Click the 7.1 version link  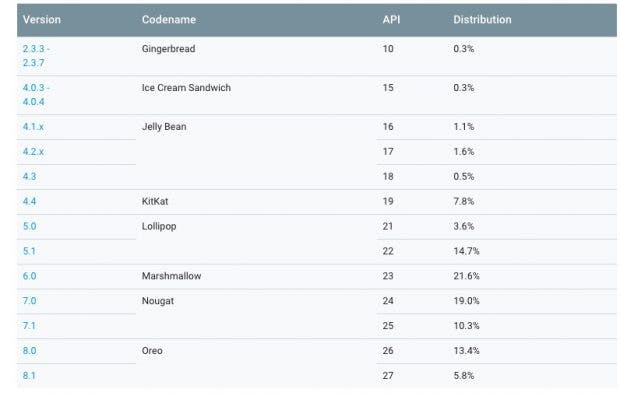click(x=29, y=326)
